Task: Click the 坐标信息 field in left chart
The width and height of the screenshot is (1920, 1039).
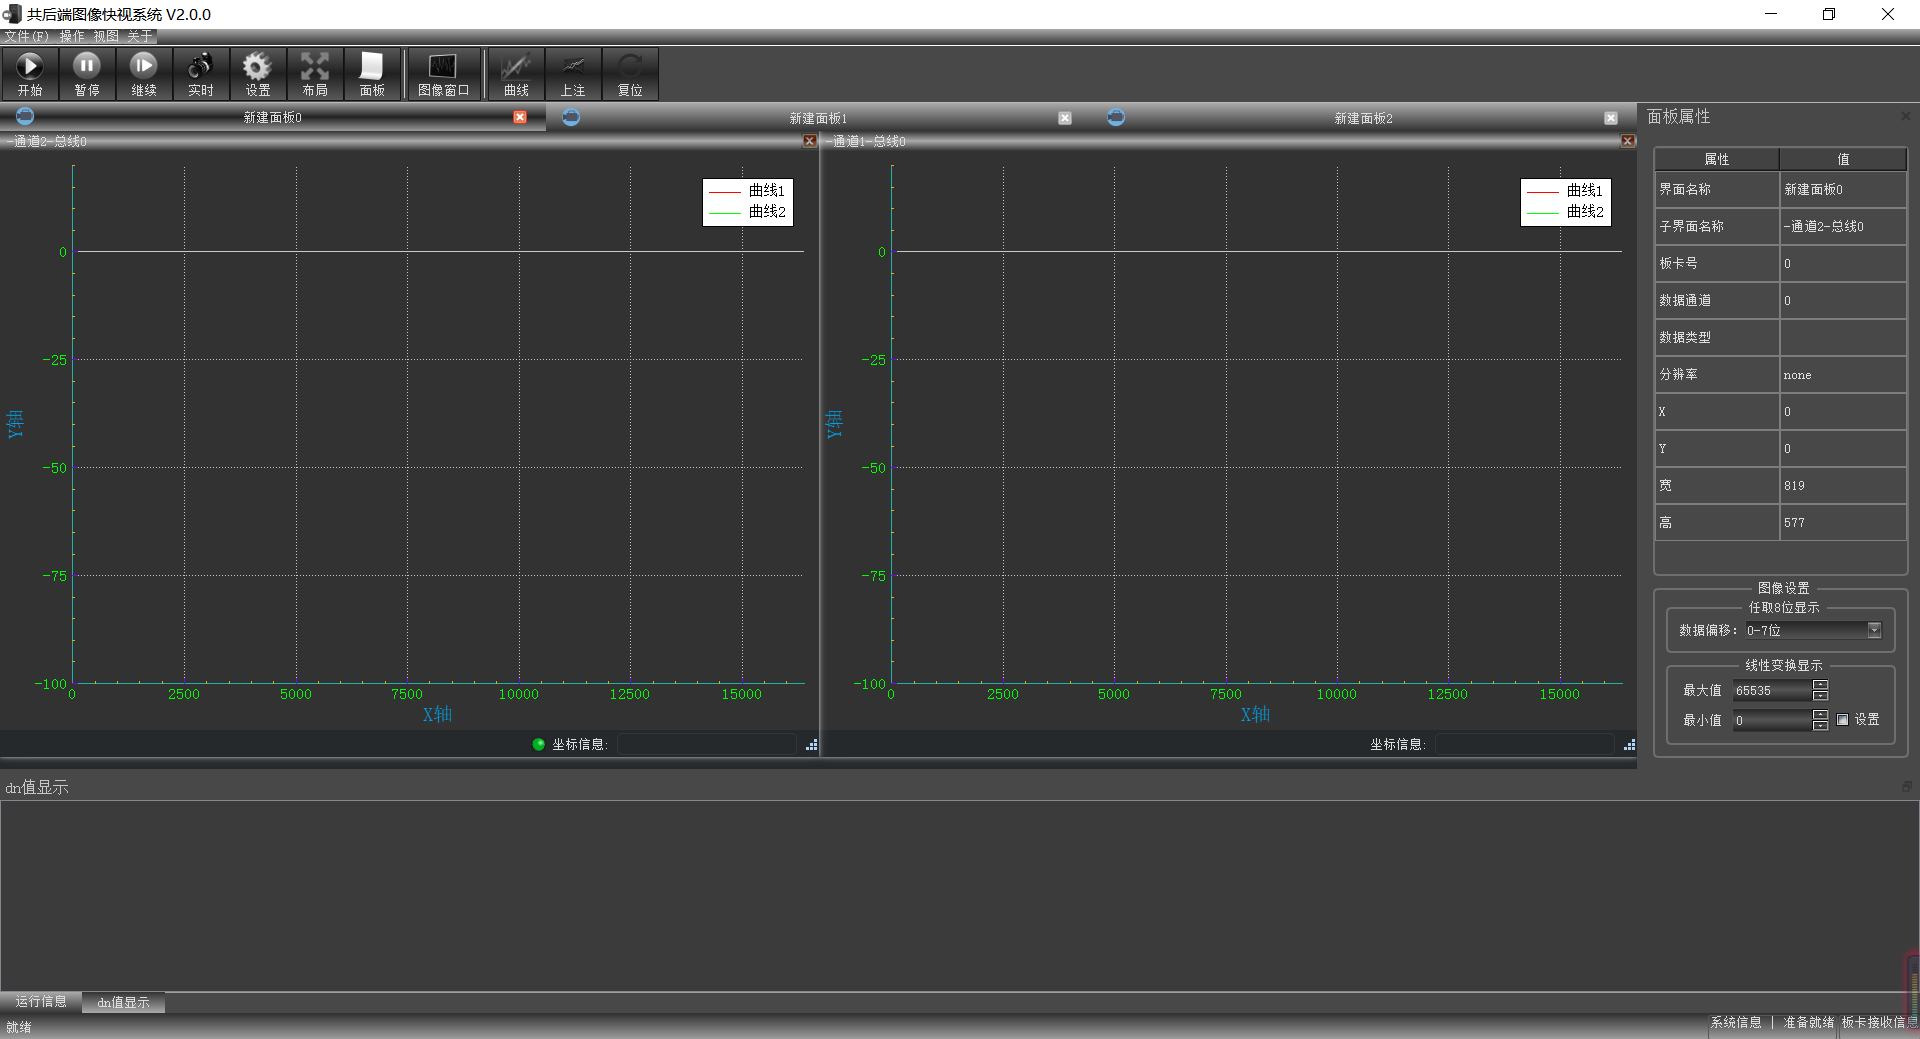Action: tap(707, 744)
